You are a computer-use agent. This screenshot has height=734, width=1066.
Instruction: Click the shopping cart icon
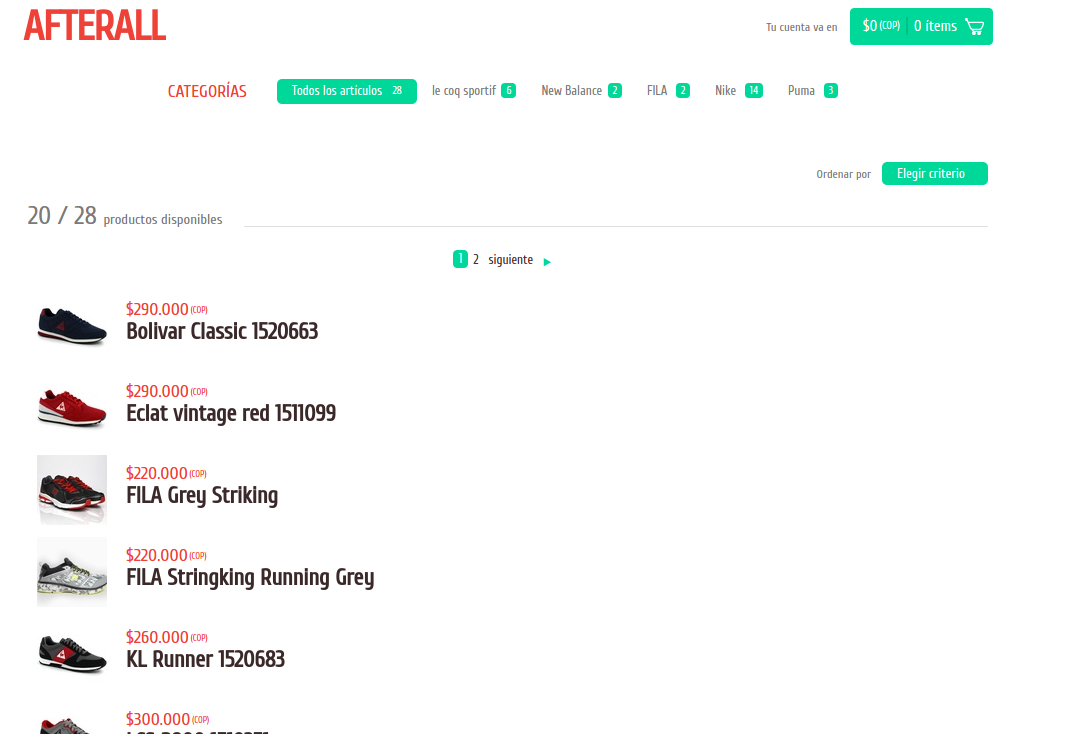(x=974, y=27)
